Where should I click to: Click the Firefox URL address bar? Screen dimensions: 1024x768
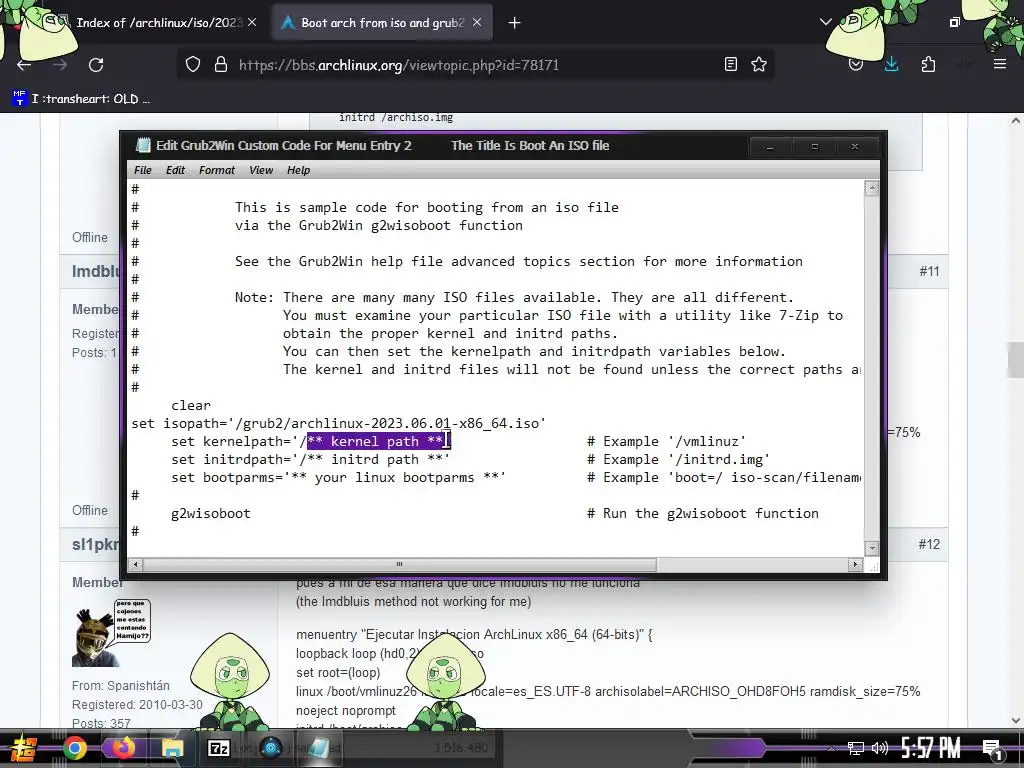pyautogui.click(x=477, y=65)
